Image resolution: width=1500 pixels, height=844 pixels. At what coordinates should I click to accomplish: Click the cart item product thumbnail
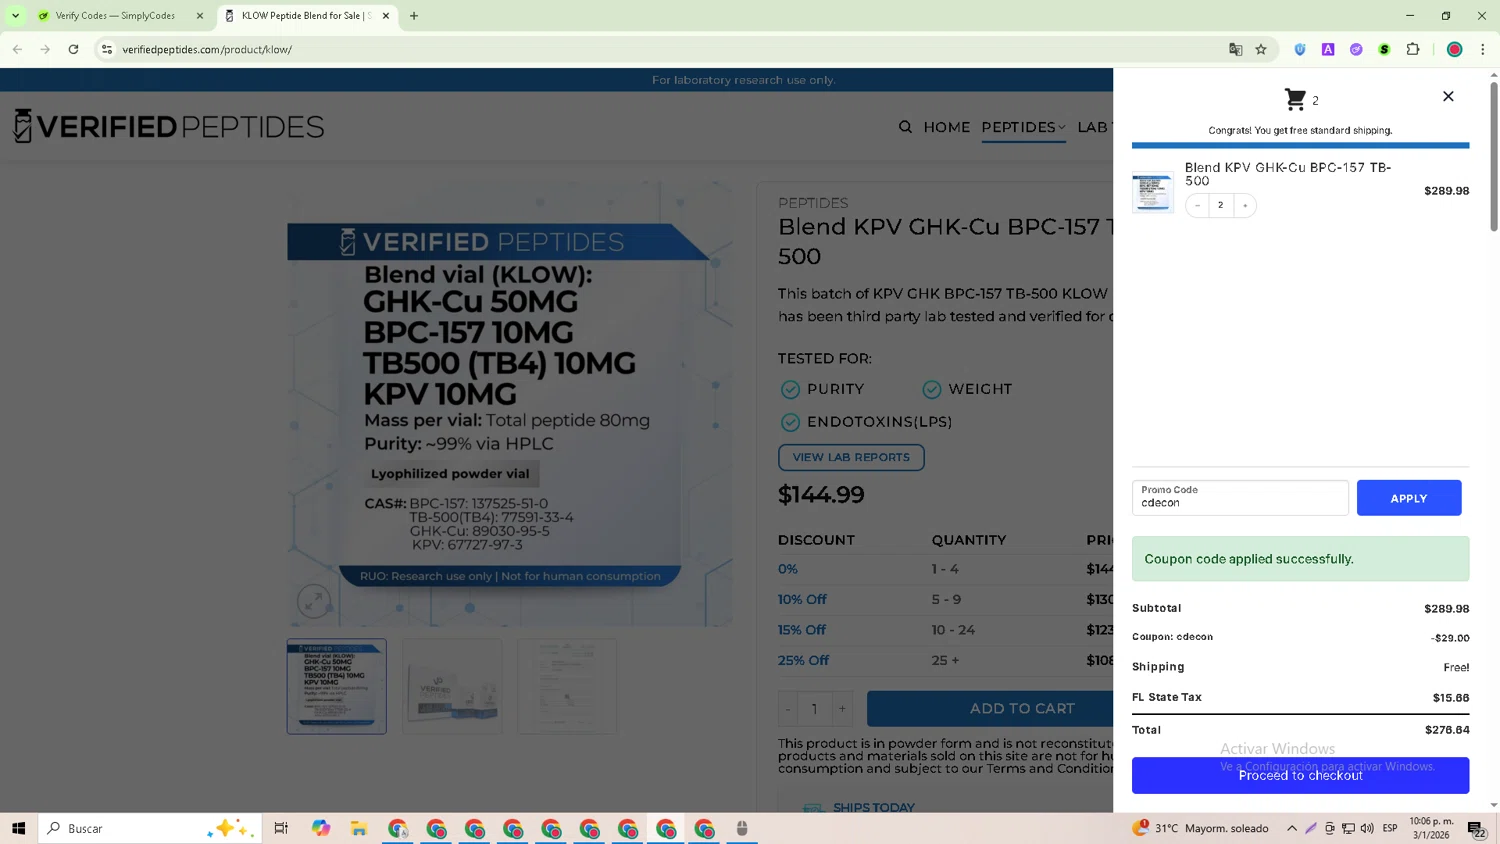pyautogui.click(x=1153, y=192)
